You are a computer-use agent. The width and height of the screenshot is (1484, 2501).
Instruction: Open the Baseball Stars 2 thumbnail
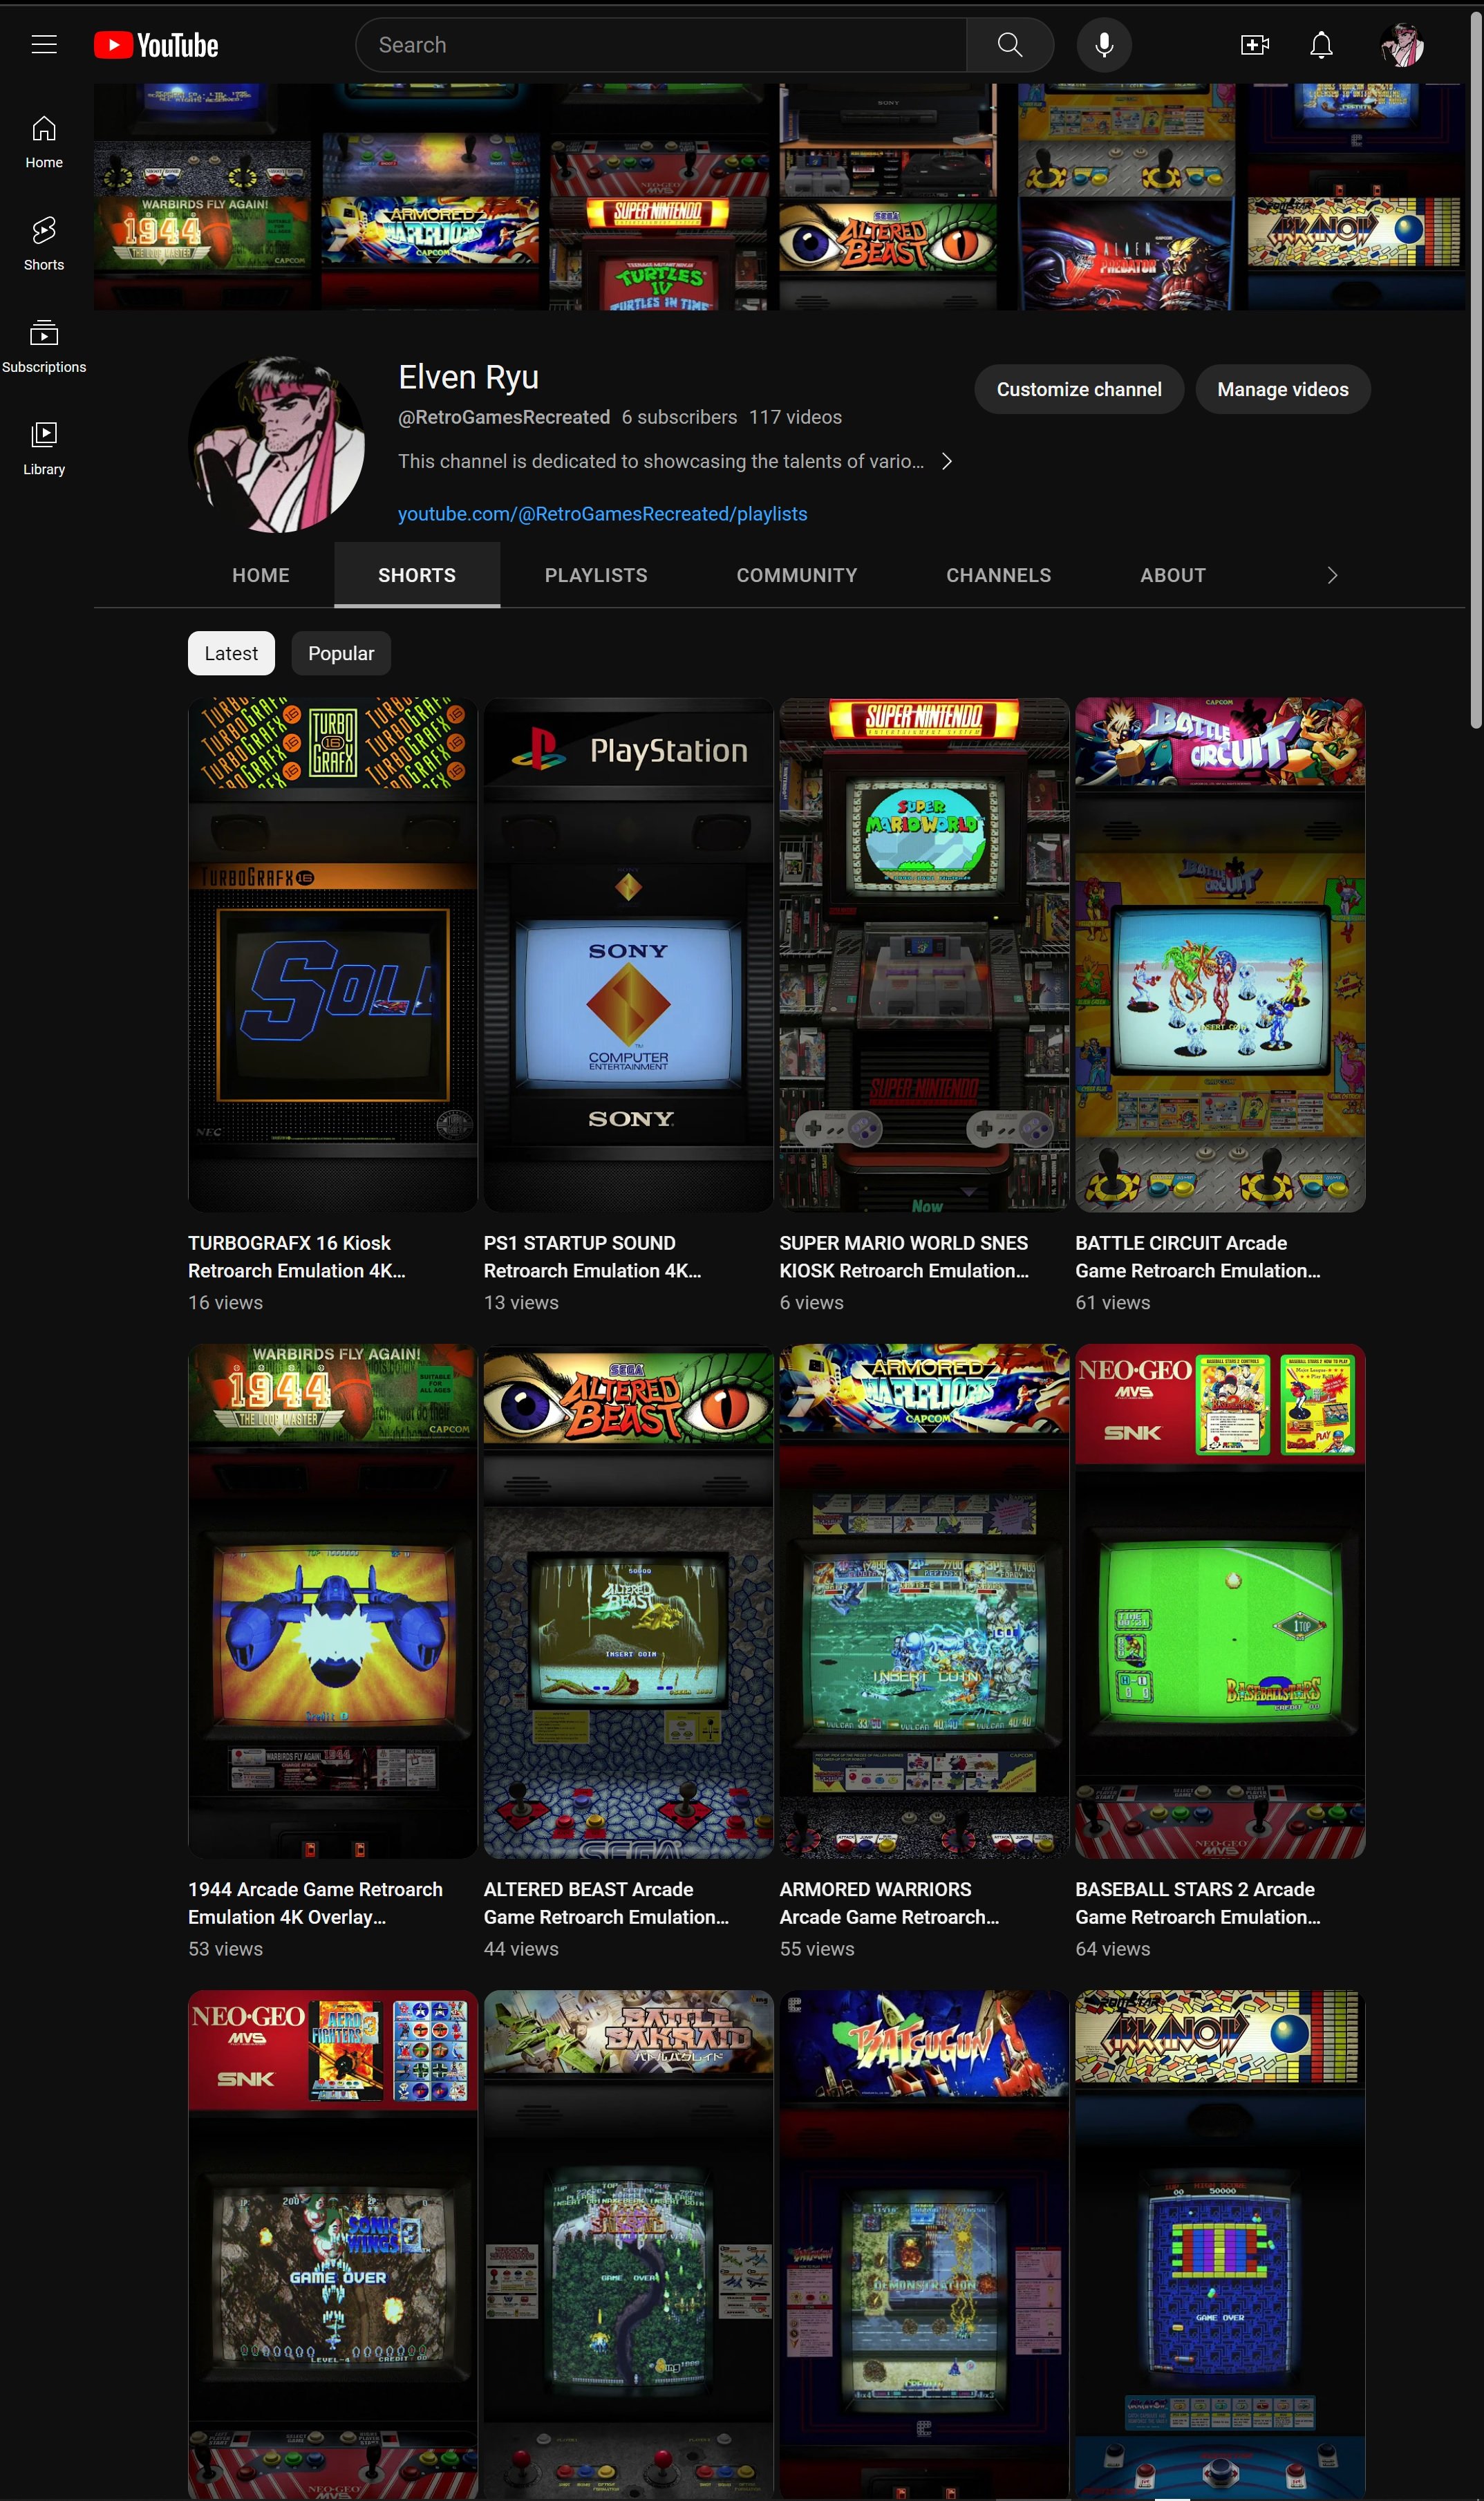(x=1220, y=1601)
